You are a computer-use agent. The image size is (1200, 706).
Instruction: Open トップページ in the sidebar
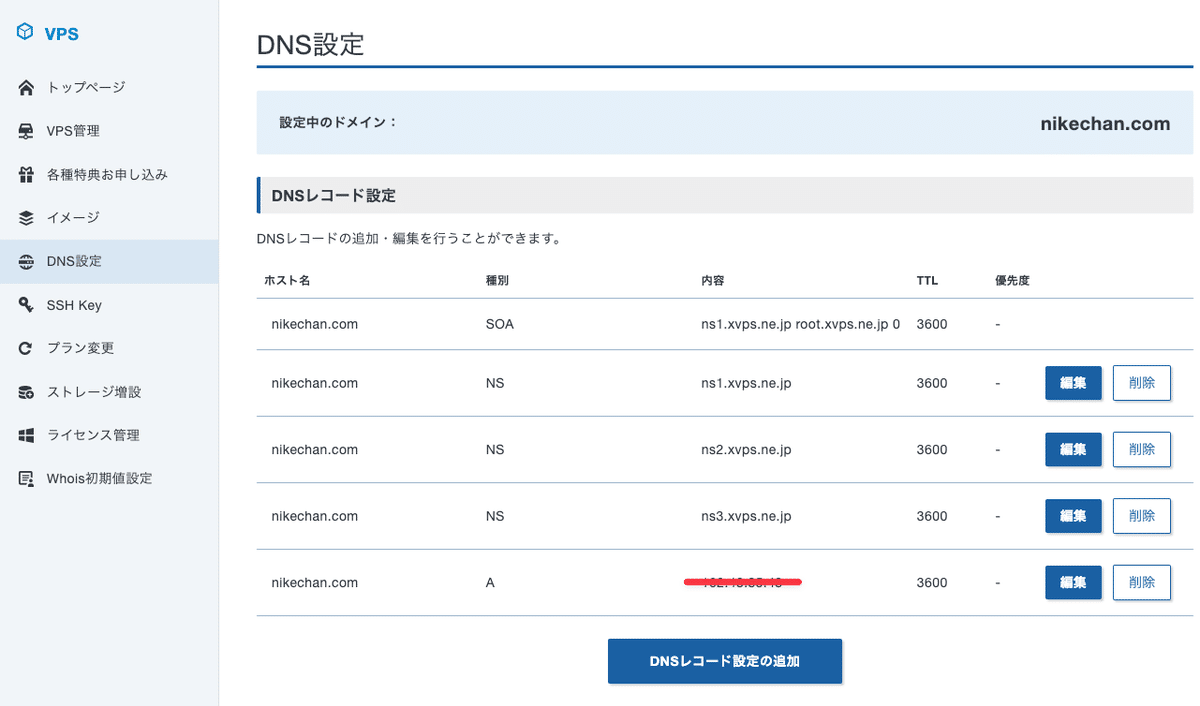109,88
